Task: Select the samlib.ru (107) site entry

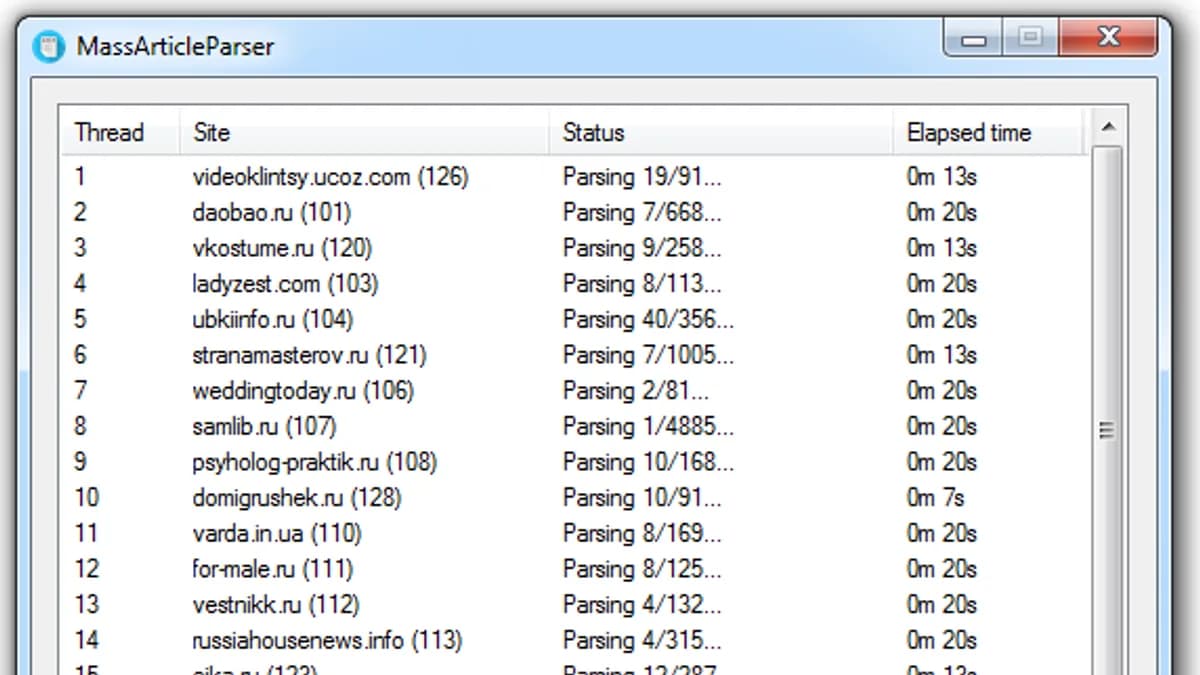Action: [264, 427]
